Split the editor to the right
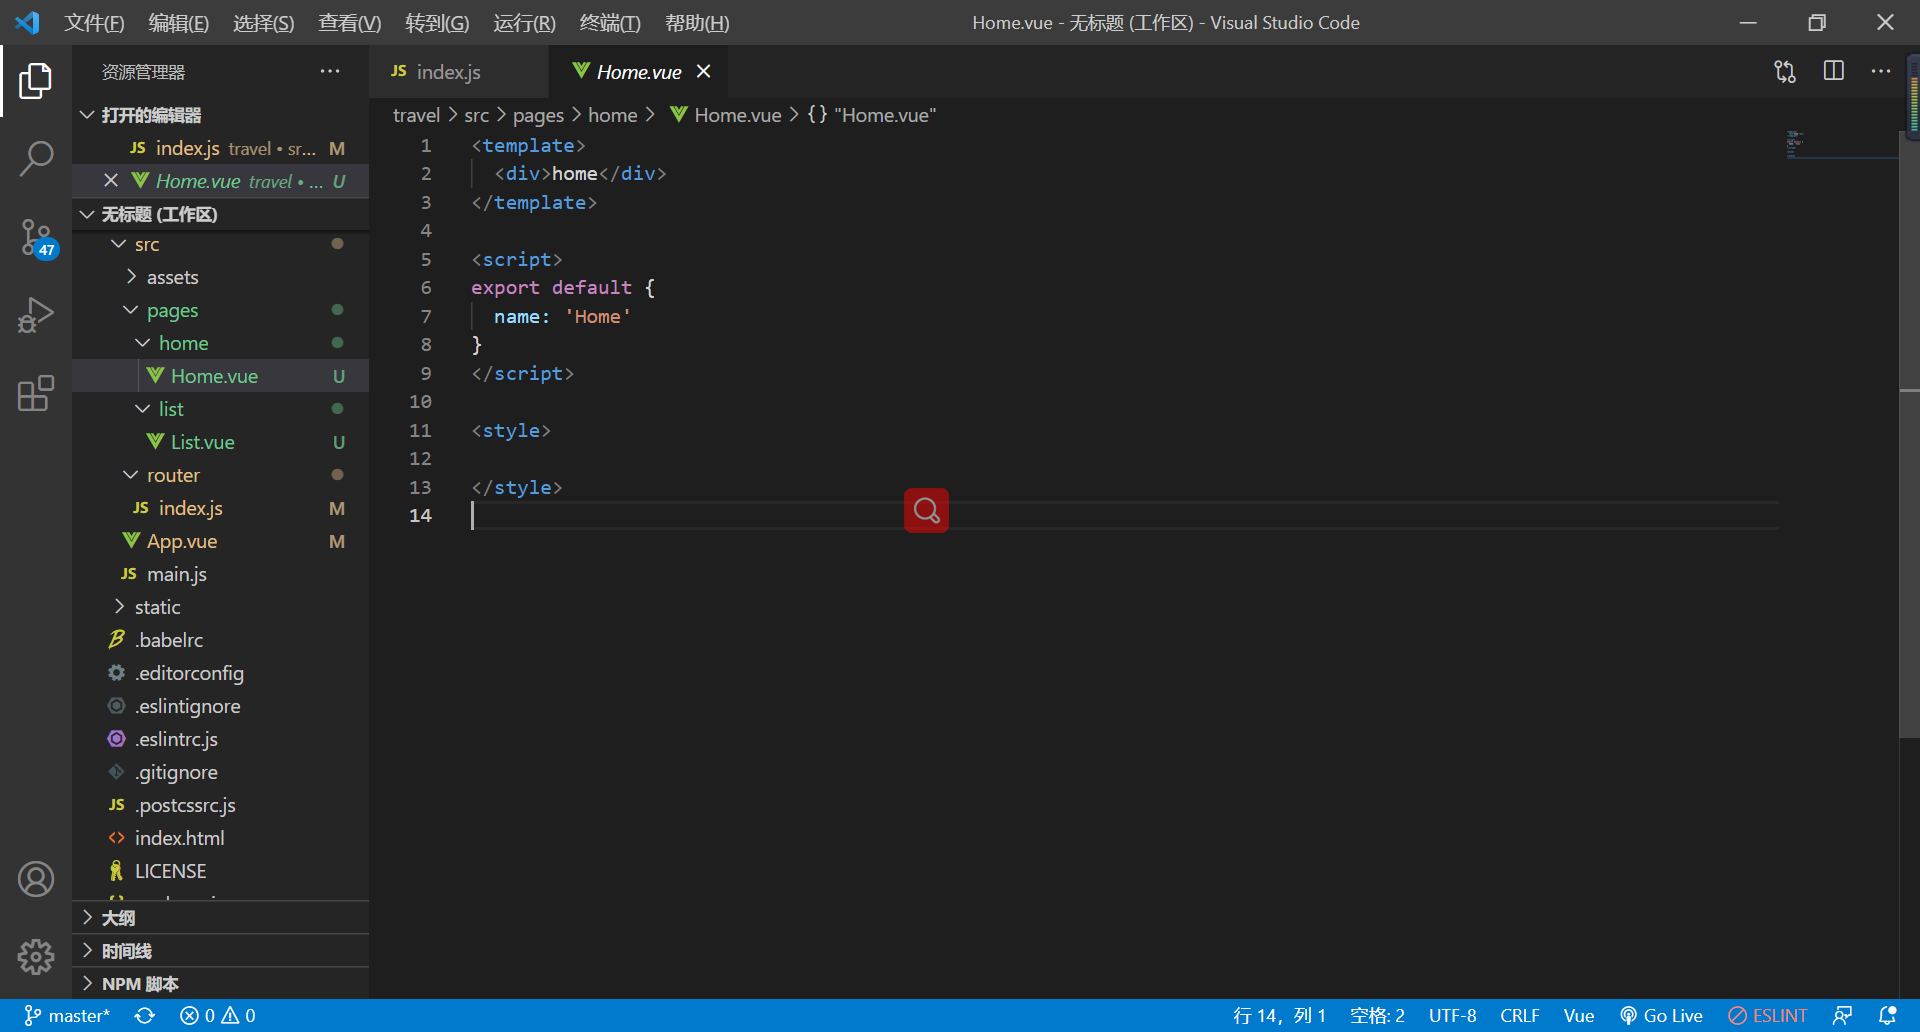1920x1032 pixels. pos(1834,72)
